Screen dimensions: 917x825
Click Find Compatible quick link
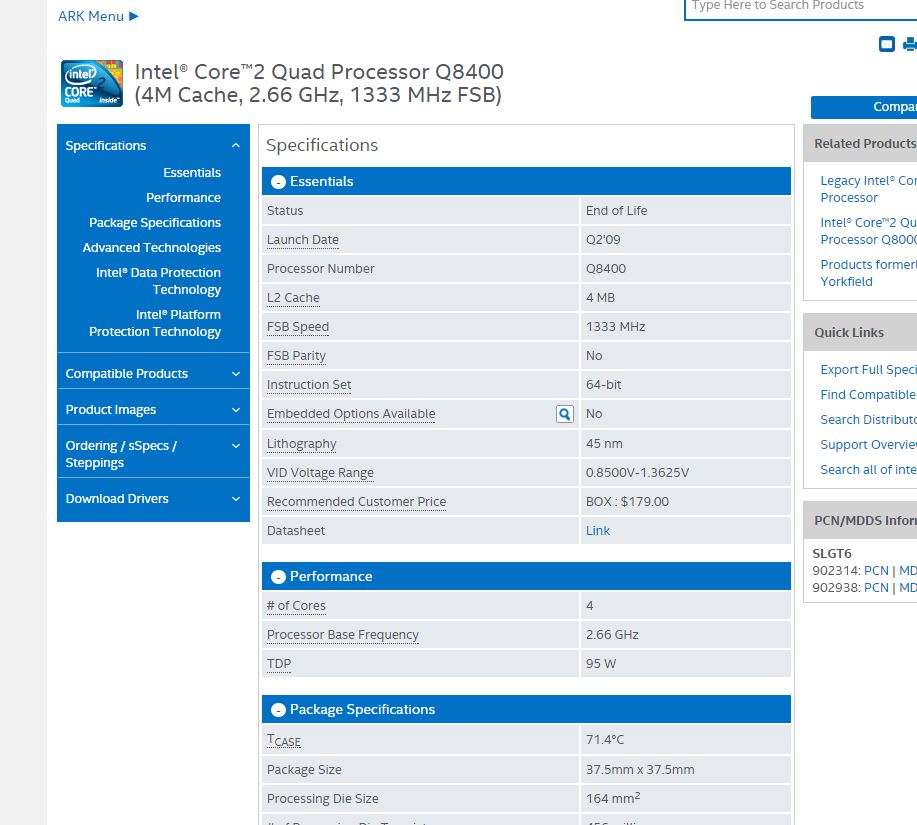coord(868,395)
